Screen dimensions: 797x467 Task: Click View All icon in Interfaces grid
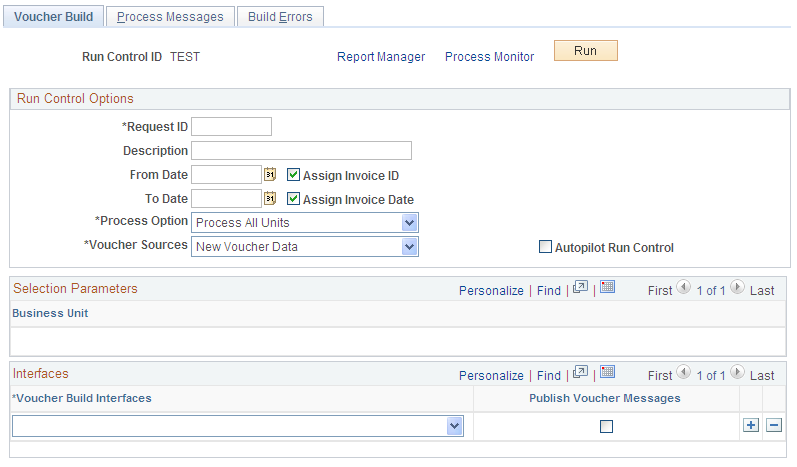coord(580,372)
